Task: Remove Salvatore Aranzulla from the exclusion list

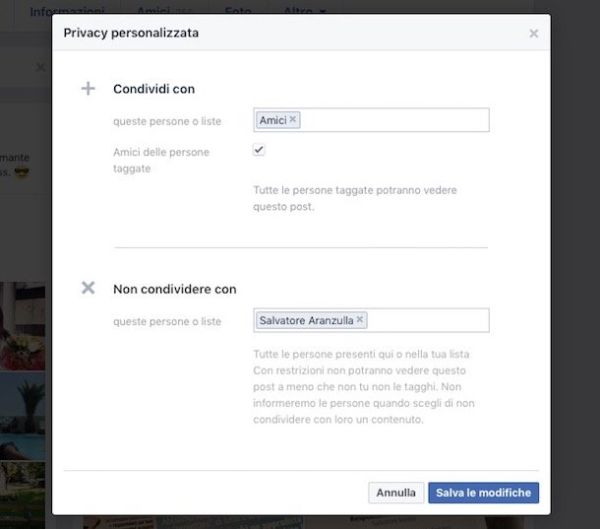Action: (x=360, y=320)
